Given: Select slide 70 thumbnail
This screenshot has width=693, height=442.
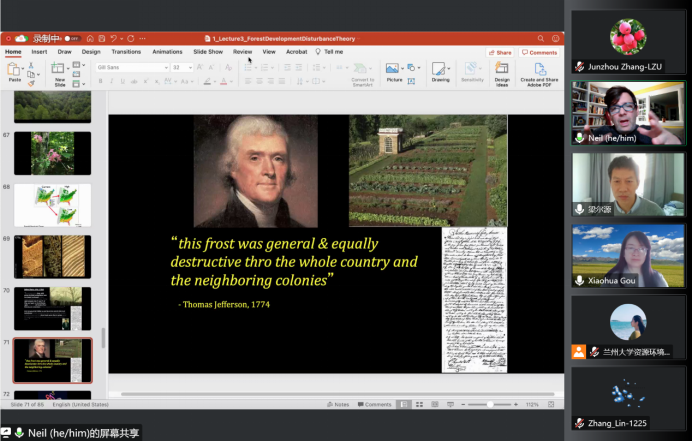Looking at the screenshot, I should click(x=52, y=309).
